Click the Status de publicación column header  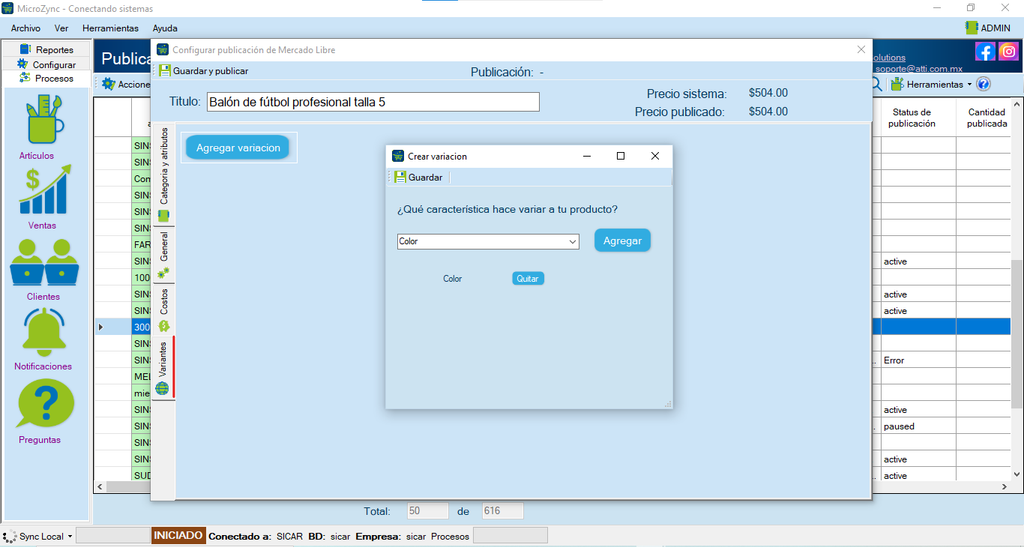(911, 118)
